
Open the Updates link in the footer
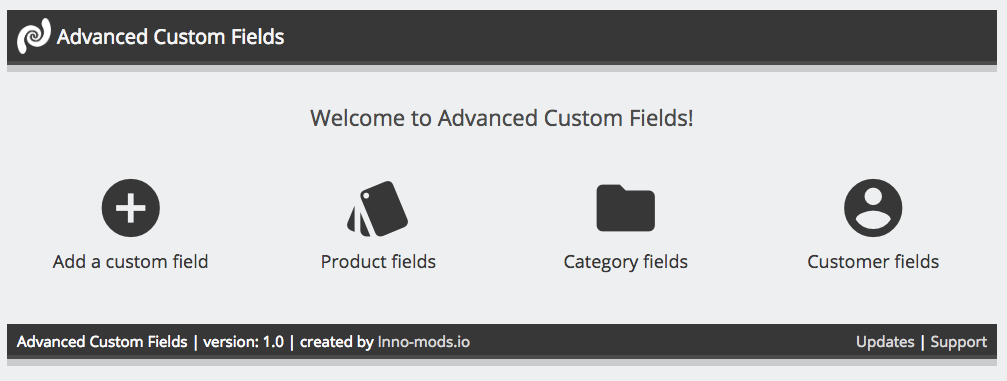click(x=885, y=342)
